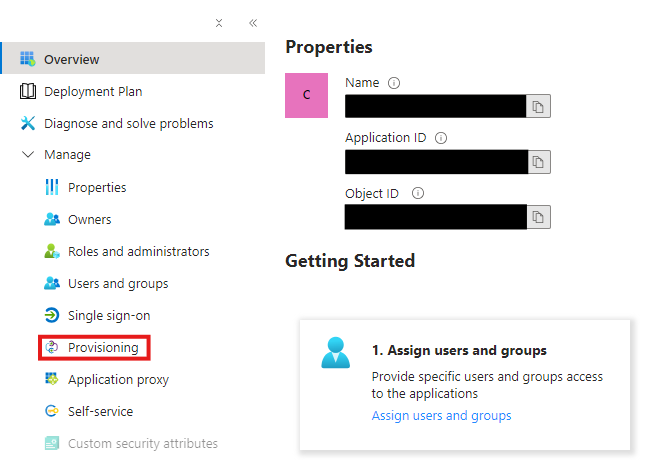
Task: Open the Overview menu item
Action: point(133,58)
